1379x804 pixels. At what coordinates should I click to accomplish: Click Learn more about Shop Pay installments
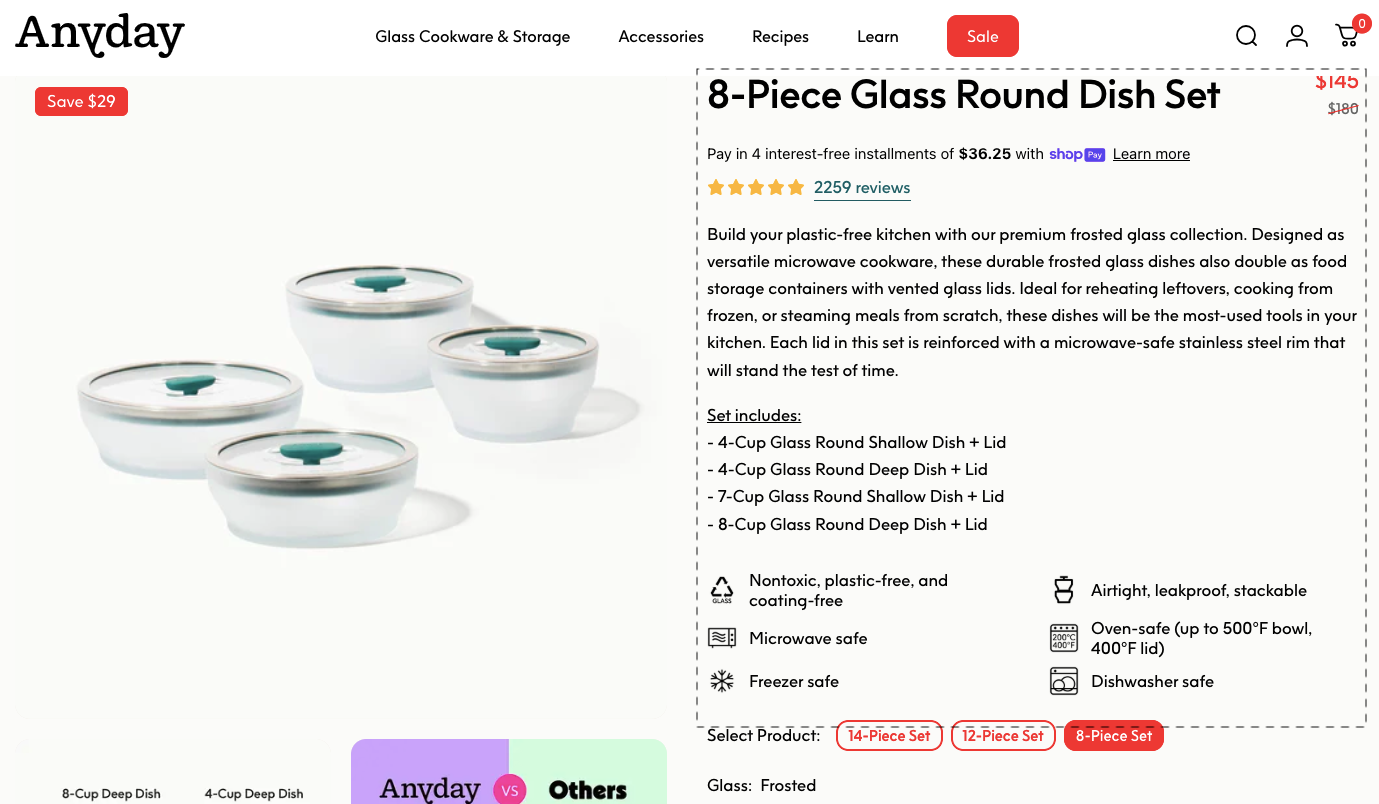coord(1151,153)
